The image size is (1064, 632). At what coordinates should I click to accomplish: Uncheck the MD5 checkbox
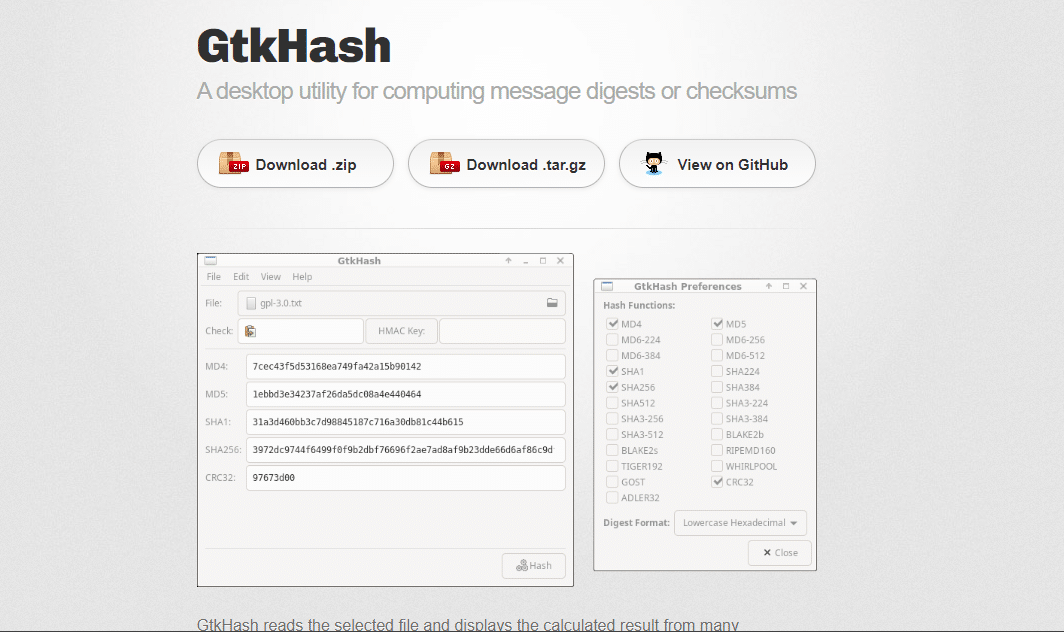717,324
